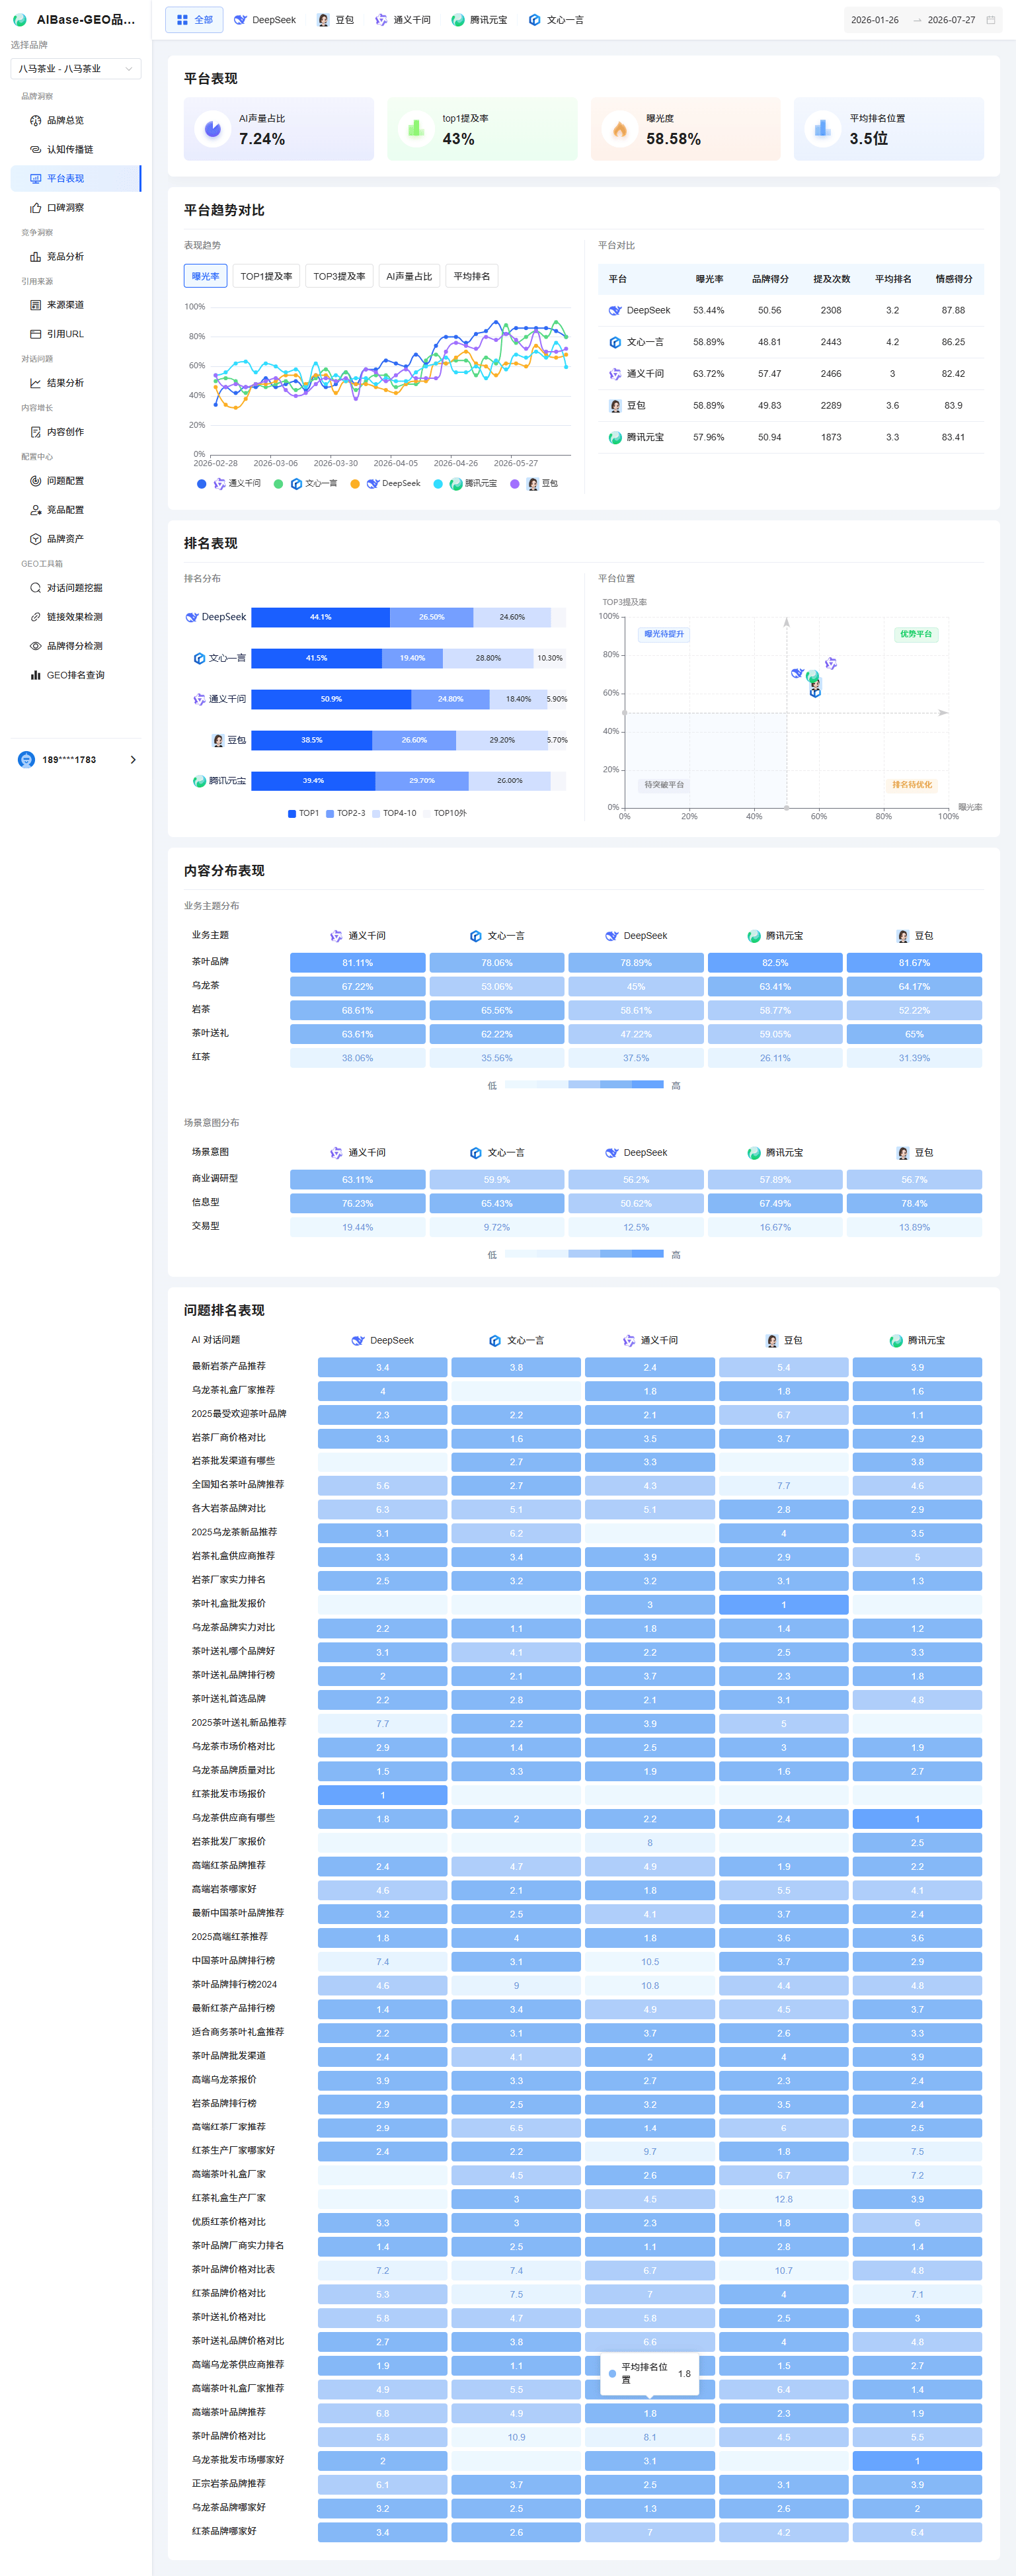The image size is (1016, 2576).
Task: Click DeepSeek row in 平台对比 table
Action: click(x=791, y=310)
